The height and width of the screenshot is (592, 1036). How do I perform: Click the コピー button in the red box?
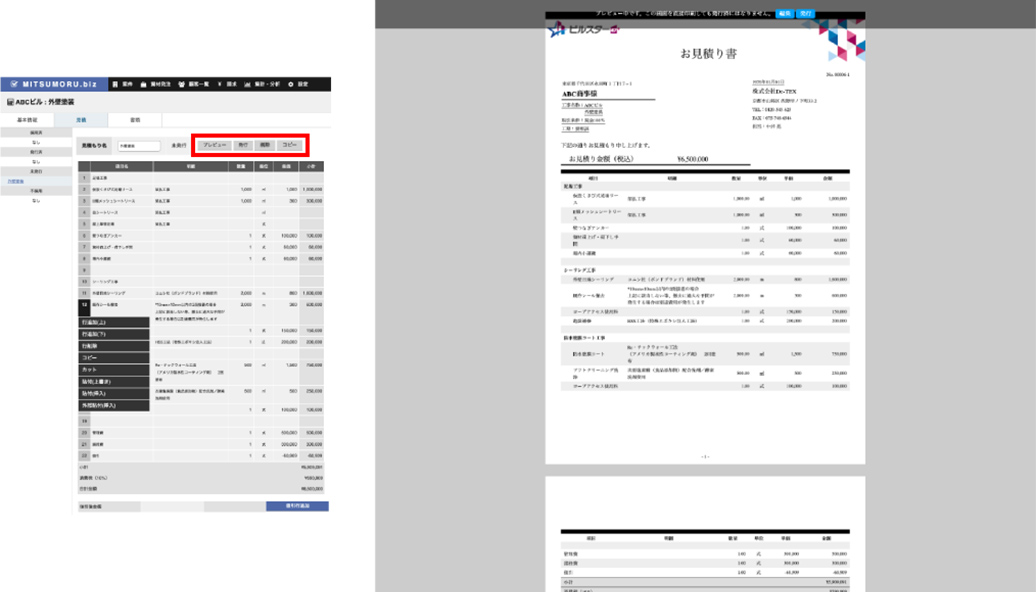[291, 145]
